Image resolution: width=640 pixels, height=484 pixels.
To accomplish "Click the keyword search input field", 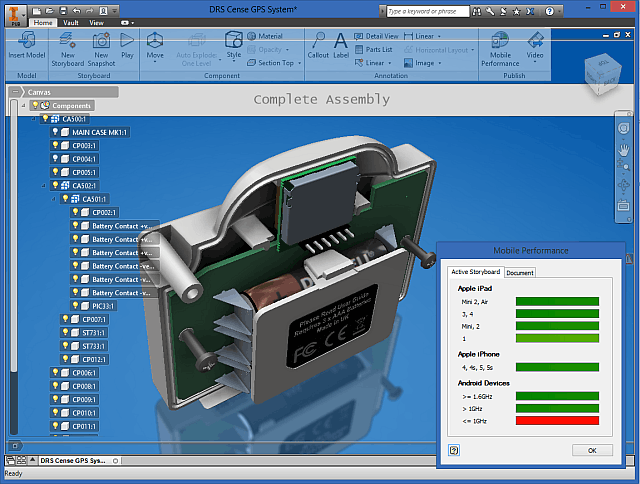I will (427, 11).
